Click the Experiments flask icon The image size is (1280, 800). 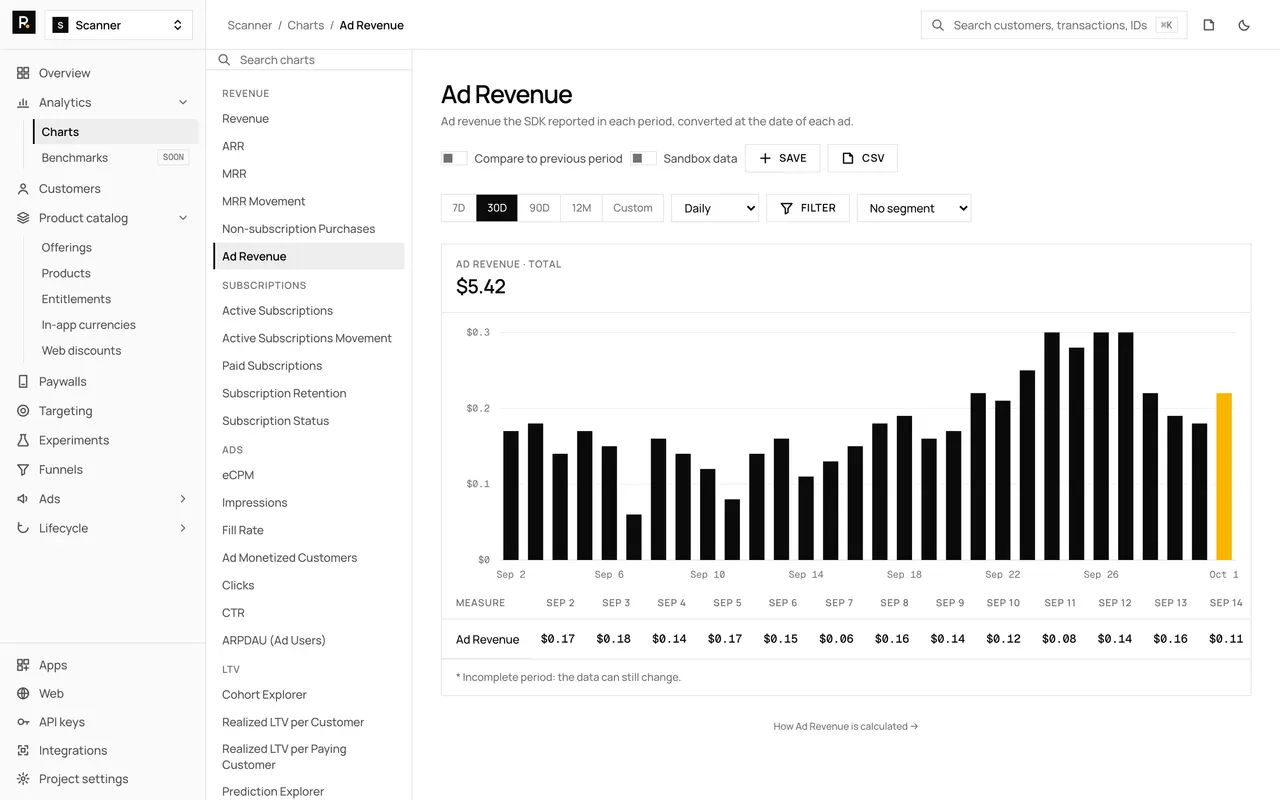[23, 440]
